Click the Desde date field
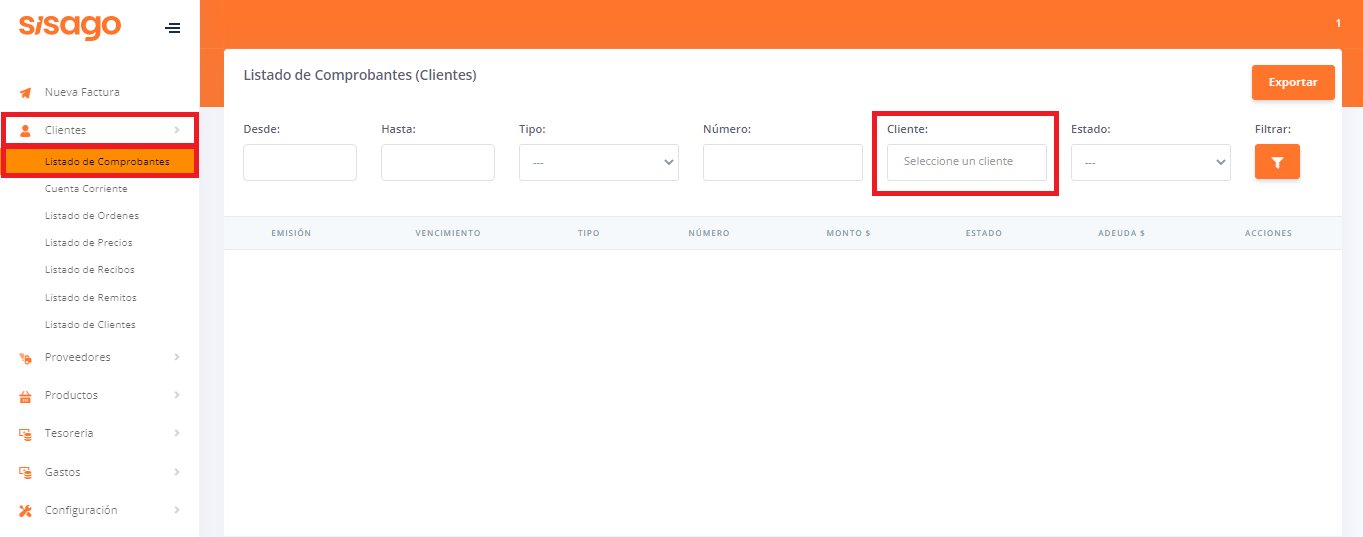 point(300,163)
